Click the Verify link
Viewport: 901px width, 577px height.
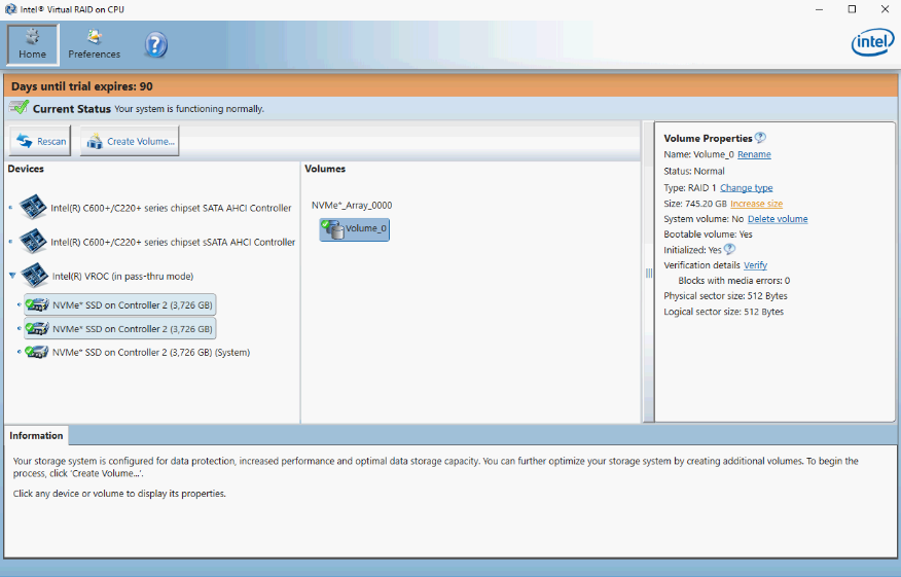pyautogui.click(x=755, y=266)
